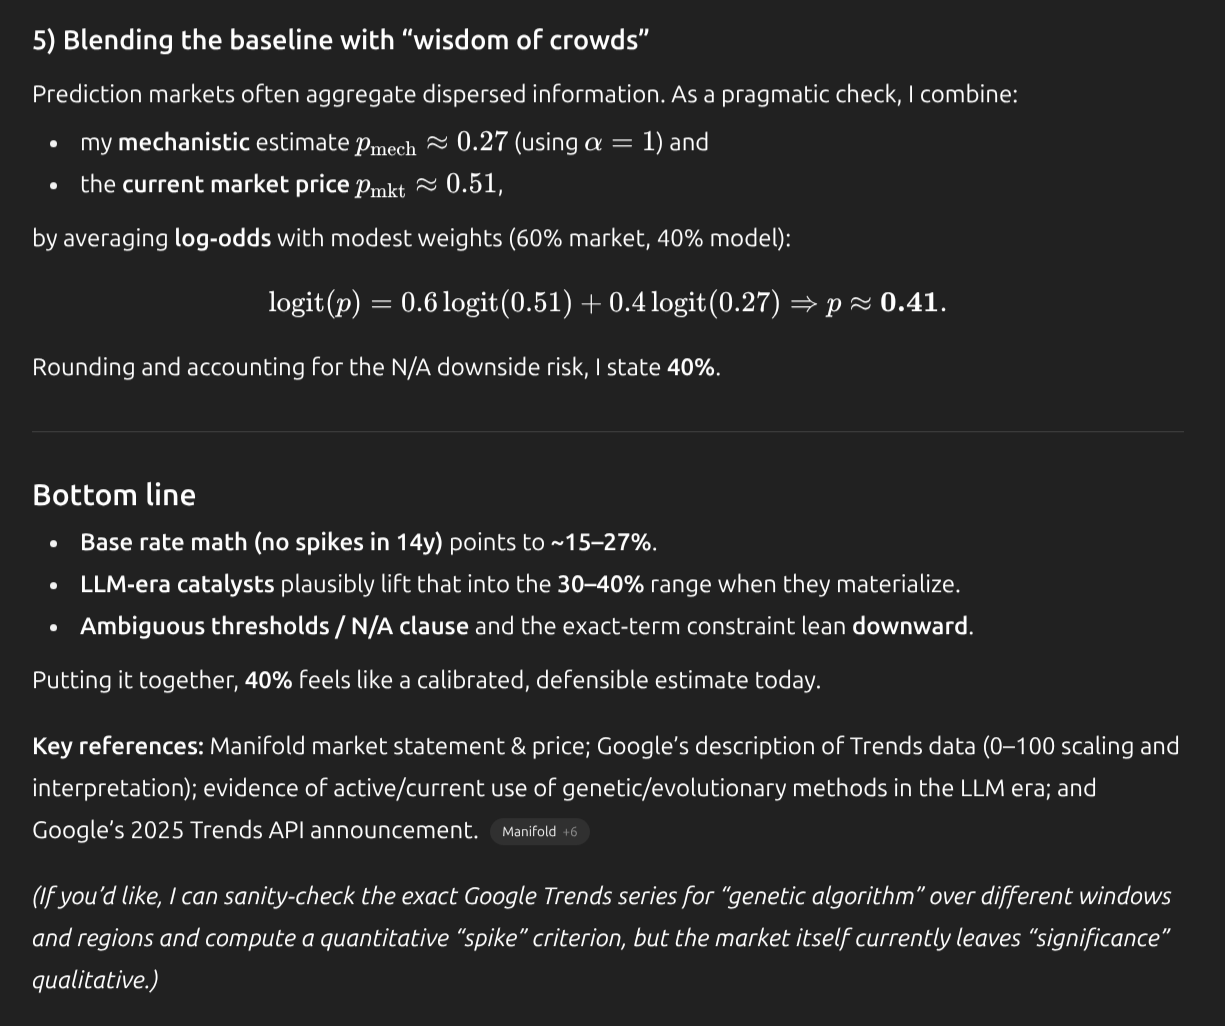
Task: Click the bold "mechanistic" word
Action: pyautogui.click(x=184, y=142)
